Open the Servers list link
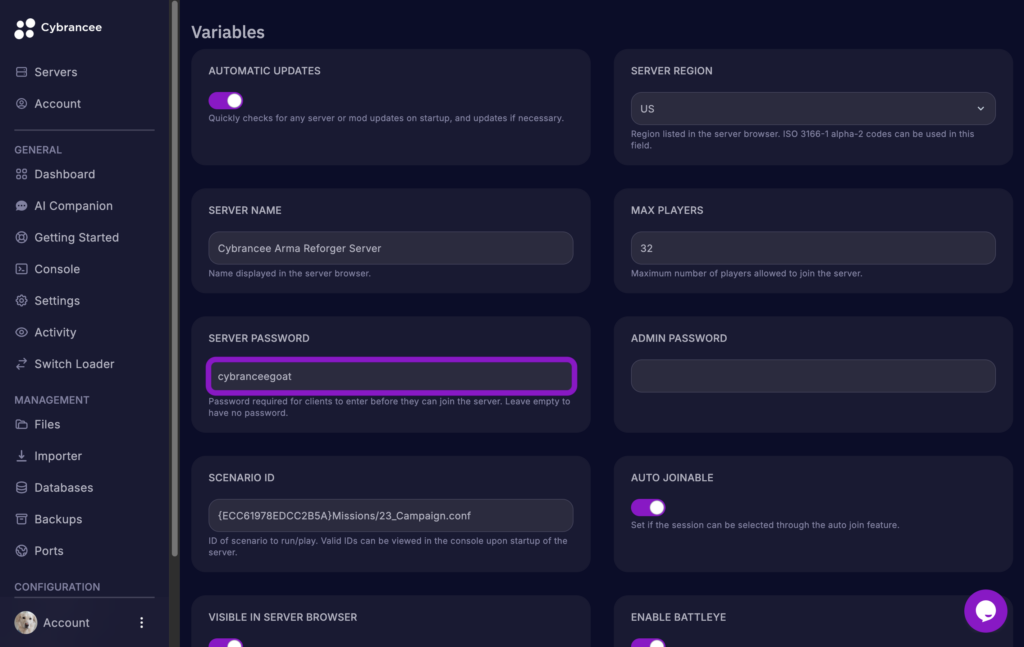The image size is (1024, 647). pyautogui.click(x=56, y=72)
